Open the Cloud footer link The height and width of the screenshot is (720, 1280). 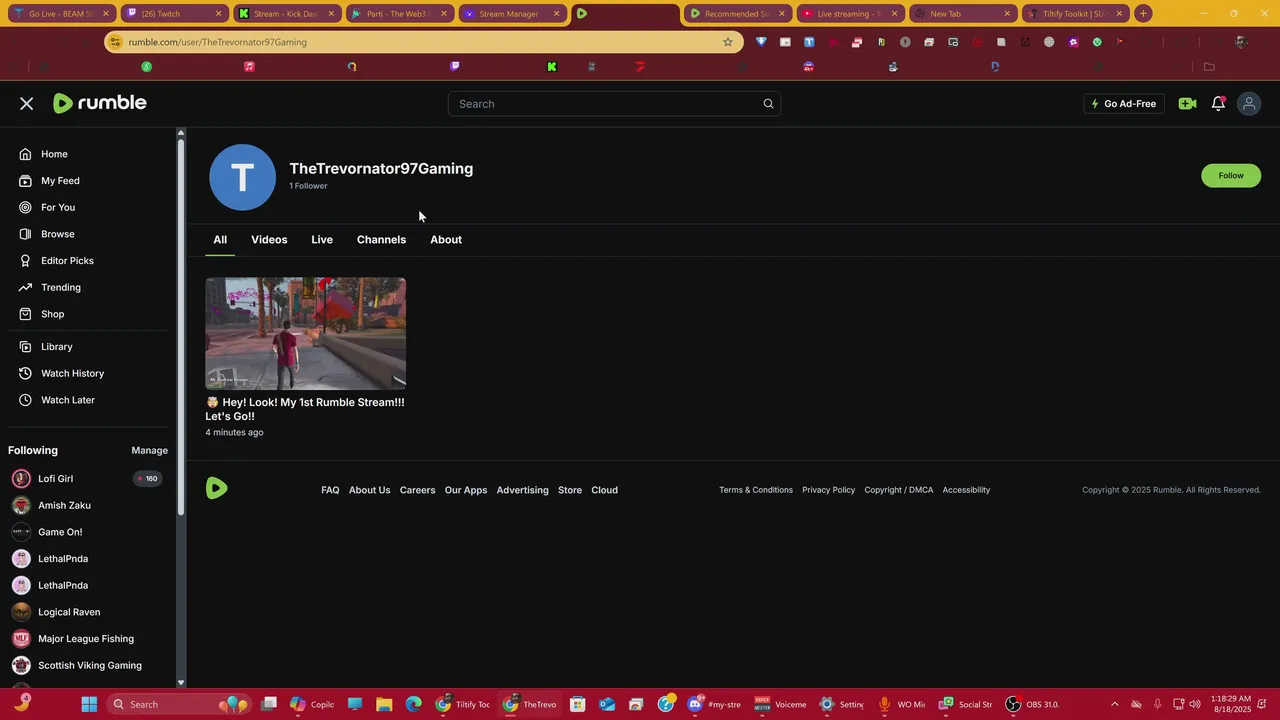604,490
